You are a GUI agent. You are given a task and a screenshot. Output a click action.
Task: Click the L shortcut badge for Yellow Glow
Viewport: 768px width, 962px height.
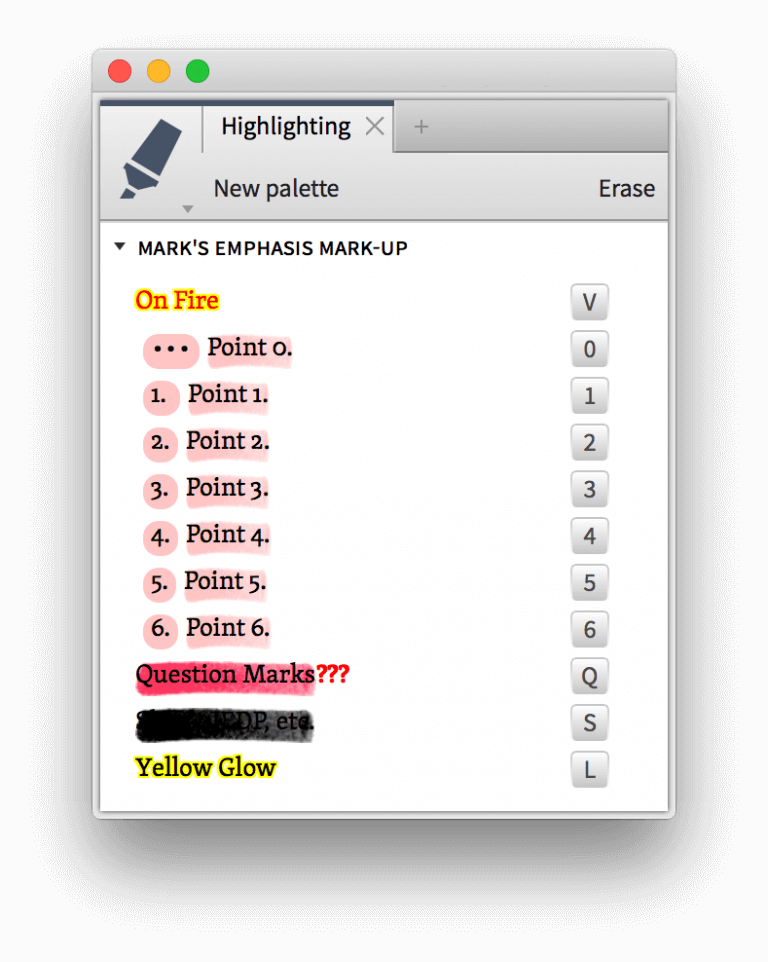(x=589, y=769)
